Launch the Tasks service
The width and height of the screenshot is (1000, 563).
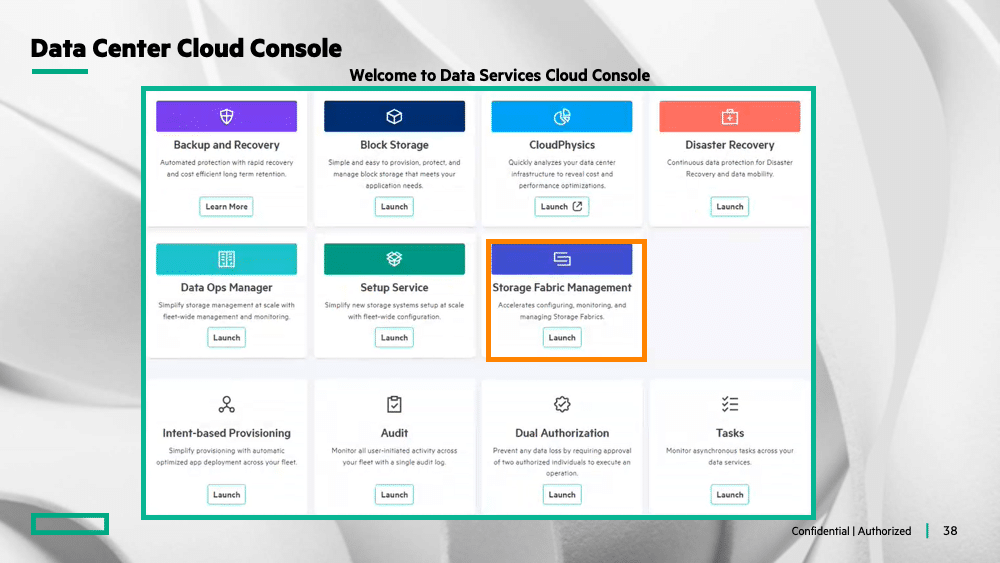[x=730, y=495]
